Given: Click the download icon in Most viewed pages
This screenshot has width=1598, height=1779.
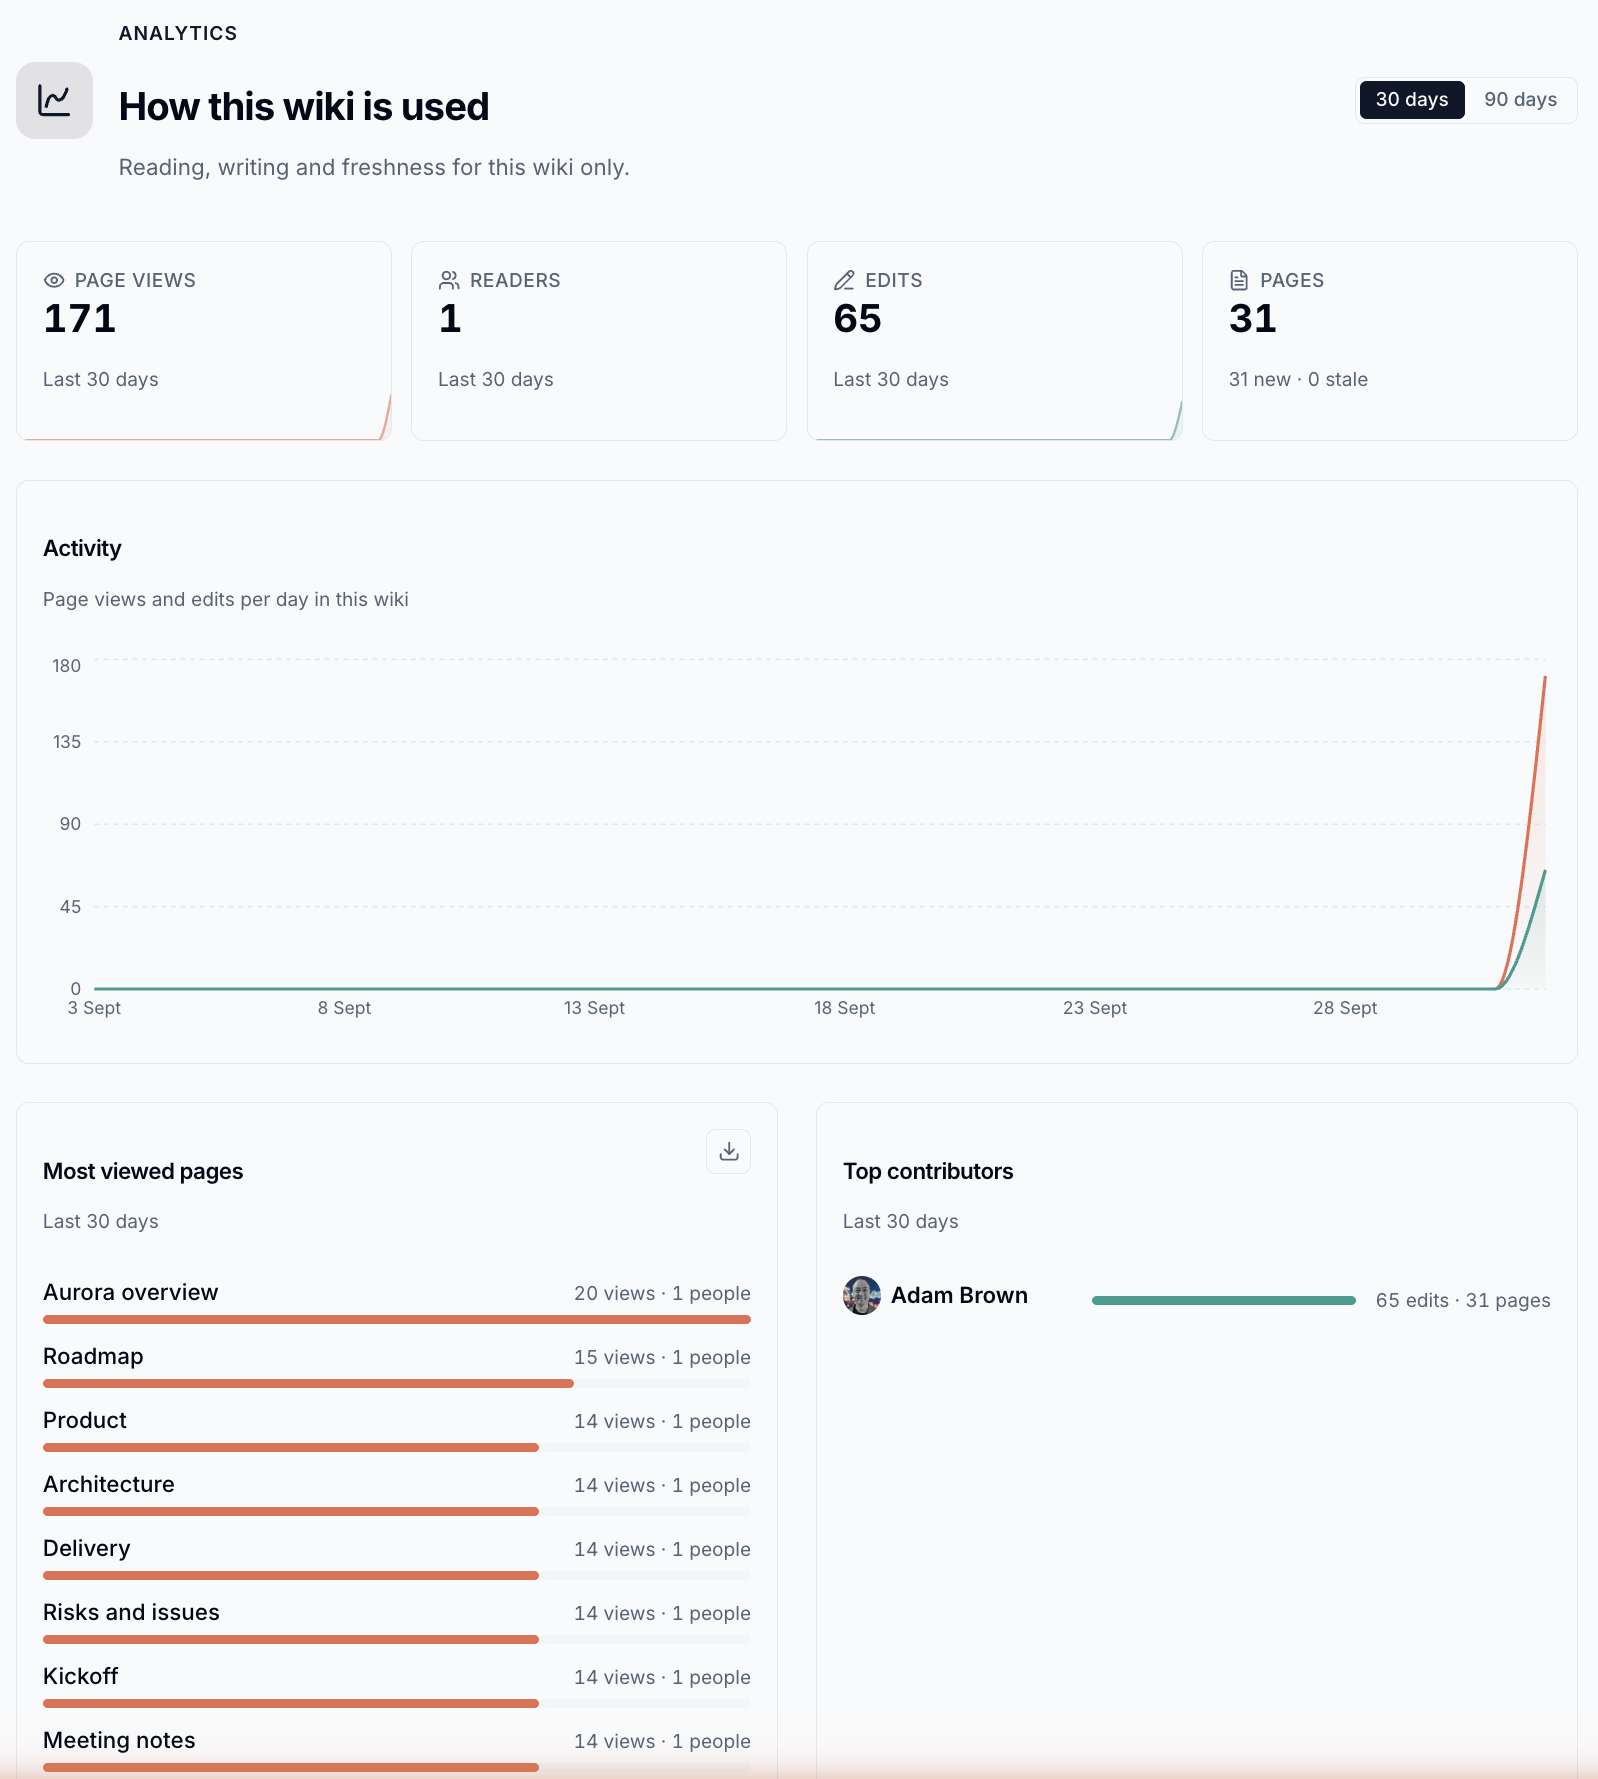Looking at the screenshot, I should point(728,1151).
